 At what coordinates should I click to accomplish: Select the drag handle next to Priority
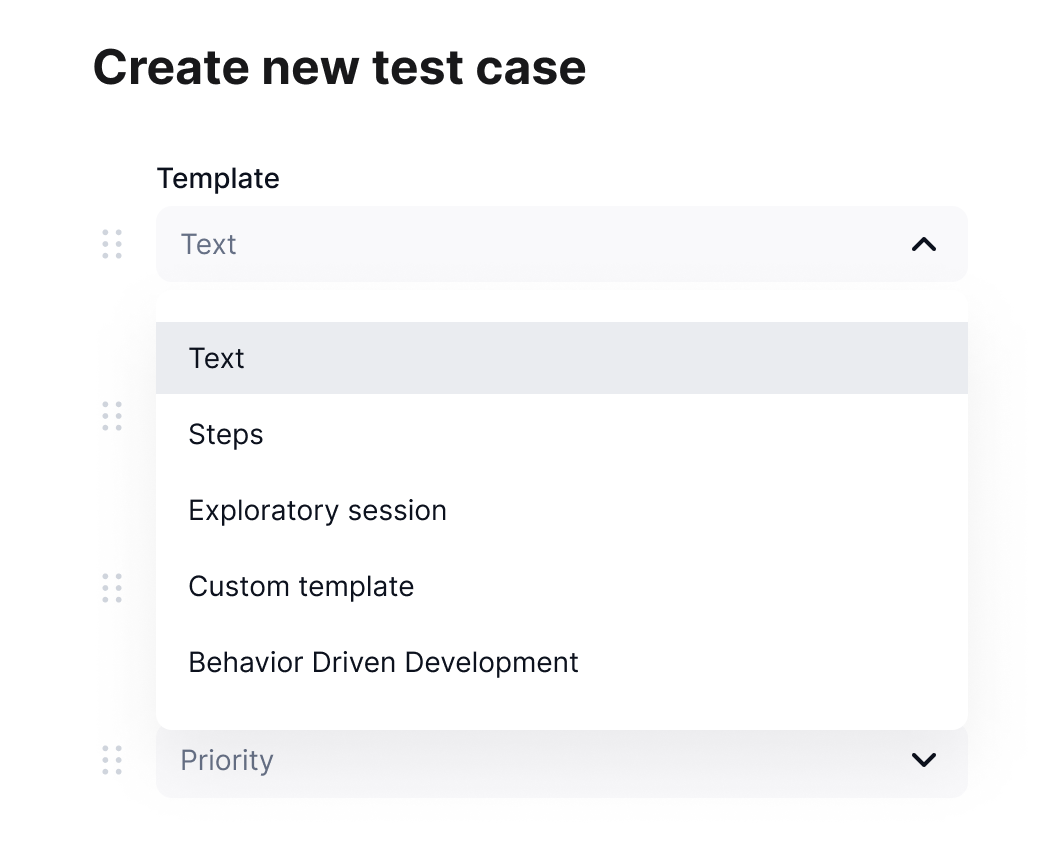coord(112,760)
